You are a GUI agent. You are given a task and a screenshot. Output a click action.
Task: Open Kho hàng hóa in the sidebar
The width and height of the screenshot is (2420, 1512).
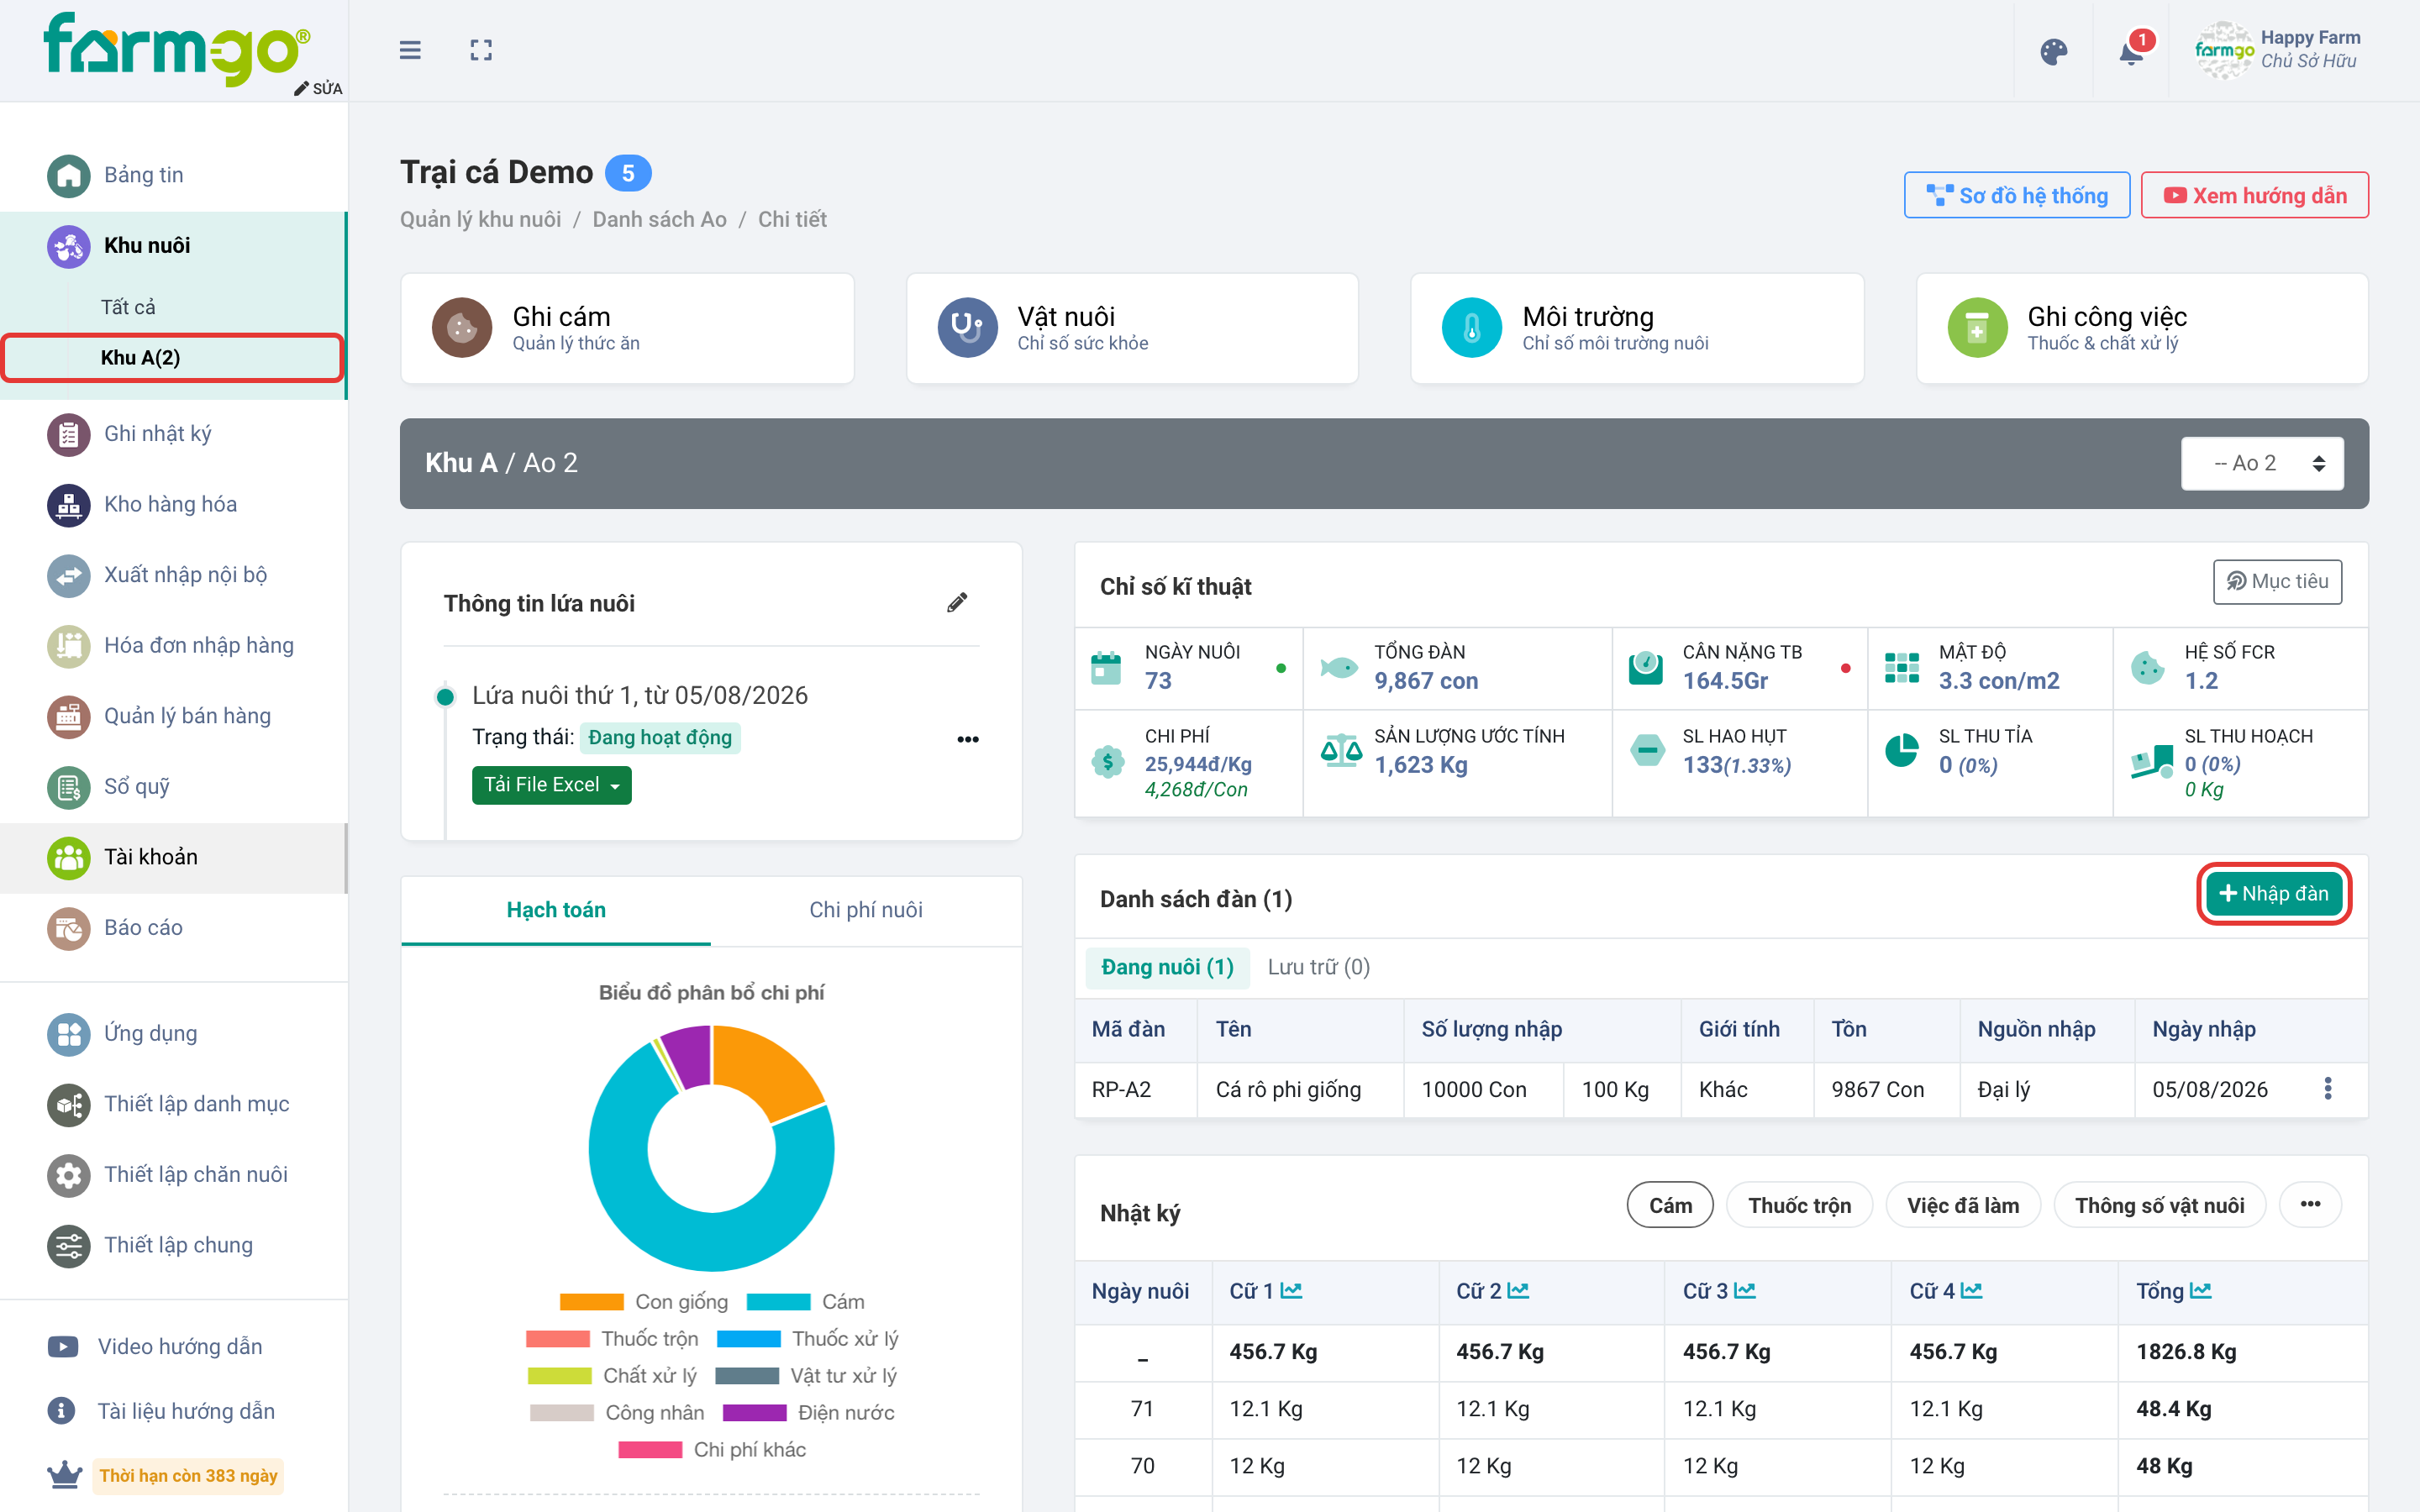[172, 504]
